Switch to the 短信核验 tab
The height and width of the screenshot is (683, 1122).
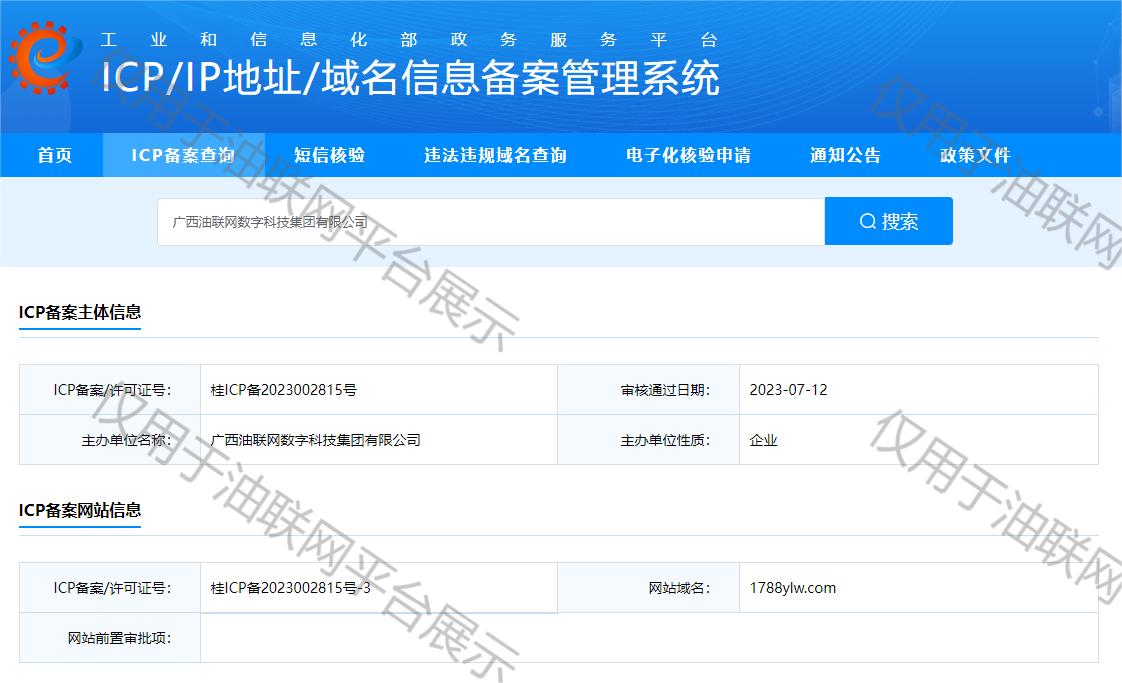(330, 155)
